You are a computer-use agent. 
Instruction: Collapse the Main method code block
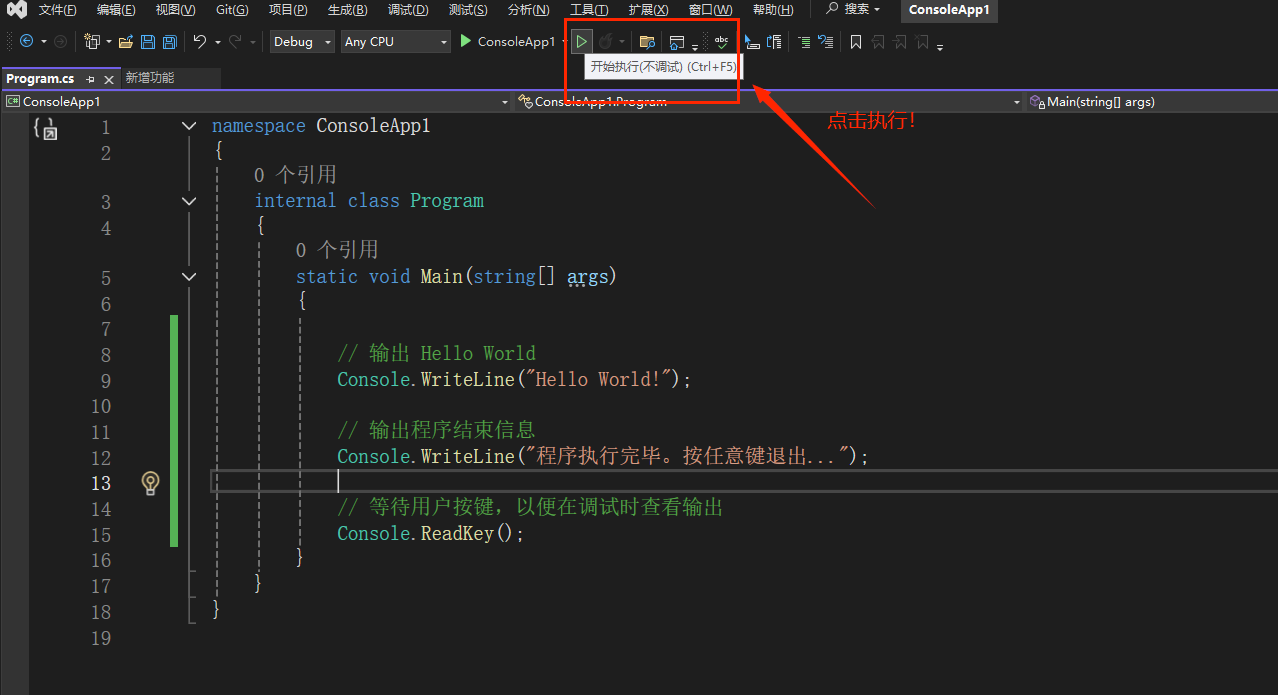pyautogui.click(x=189, y=277)
